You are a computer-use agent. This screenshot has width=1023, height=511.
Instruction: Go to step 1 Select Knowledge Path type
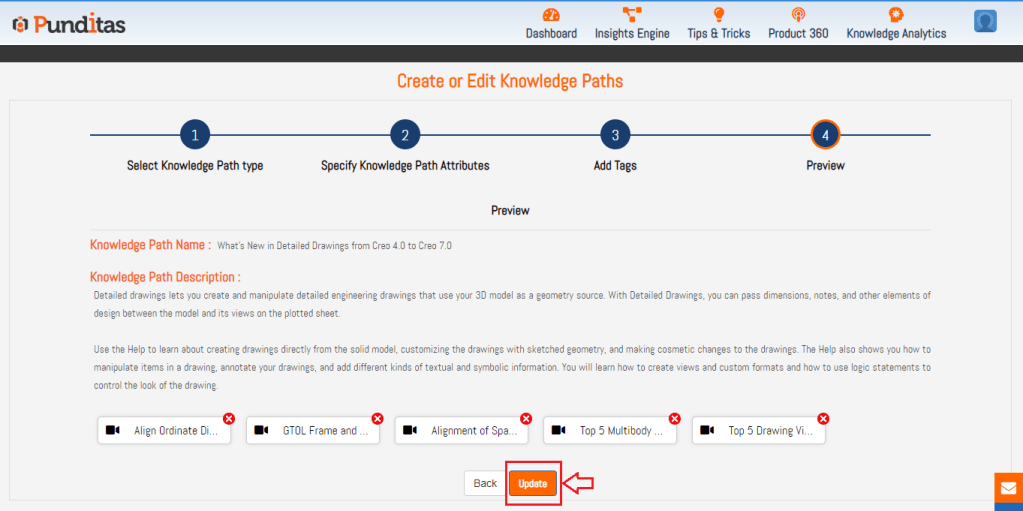[195, 135]
